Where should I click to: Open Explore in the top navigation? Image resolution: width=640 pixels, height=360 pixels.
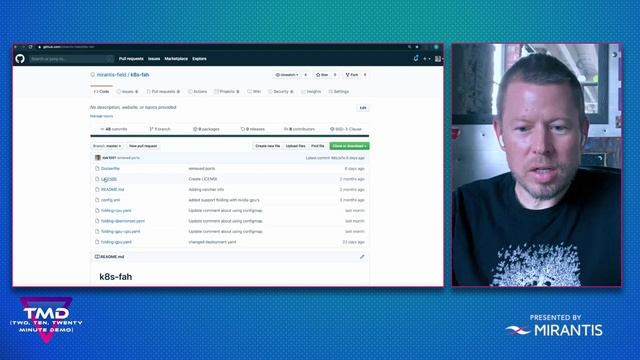(x=199, y=59)
